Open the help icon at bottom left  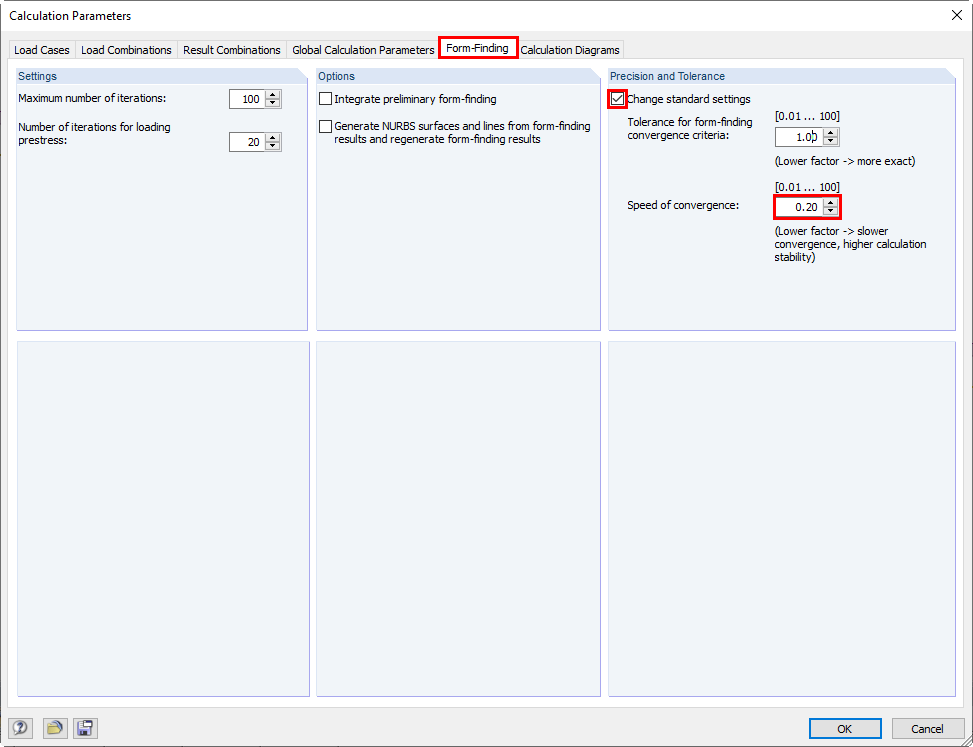pos(20,728)
